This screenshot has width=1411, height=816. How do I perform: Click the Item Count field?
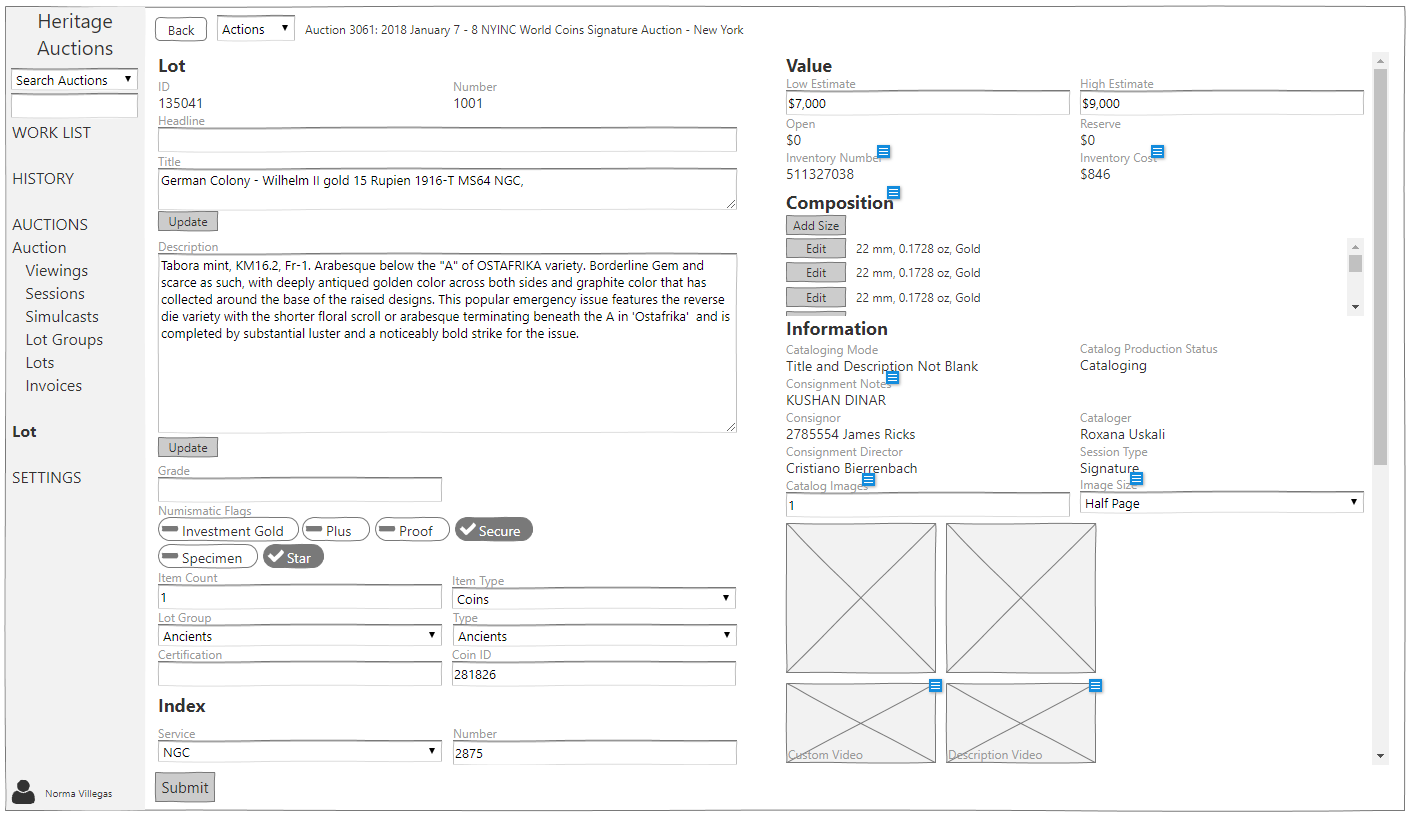click(300, 597)
